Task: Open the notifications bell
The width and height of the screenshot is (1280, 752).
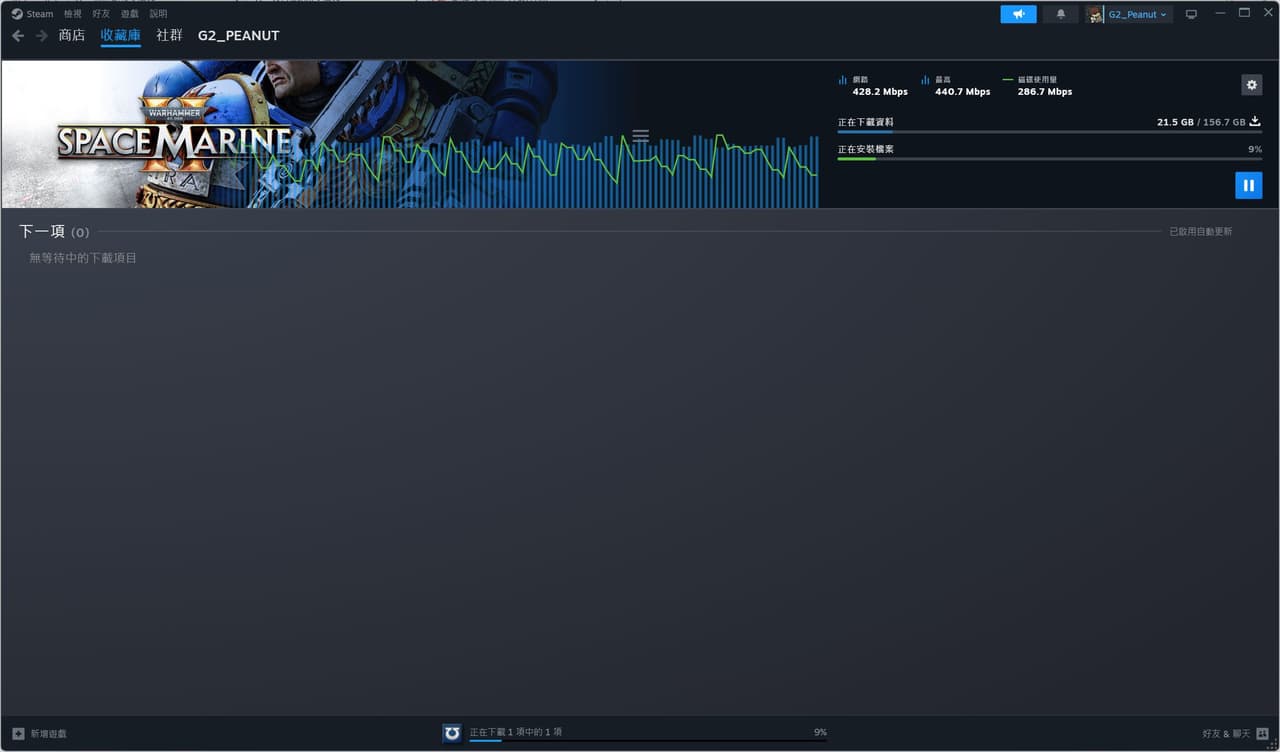Action: 1061,14
